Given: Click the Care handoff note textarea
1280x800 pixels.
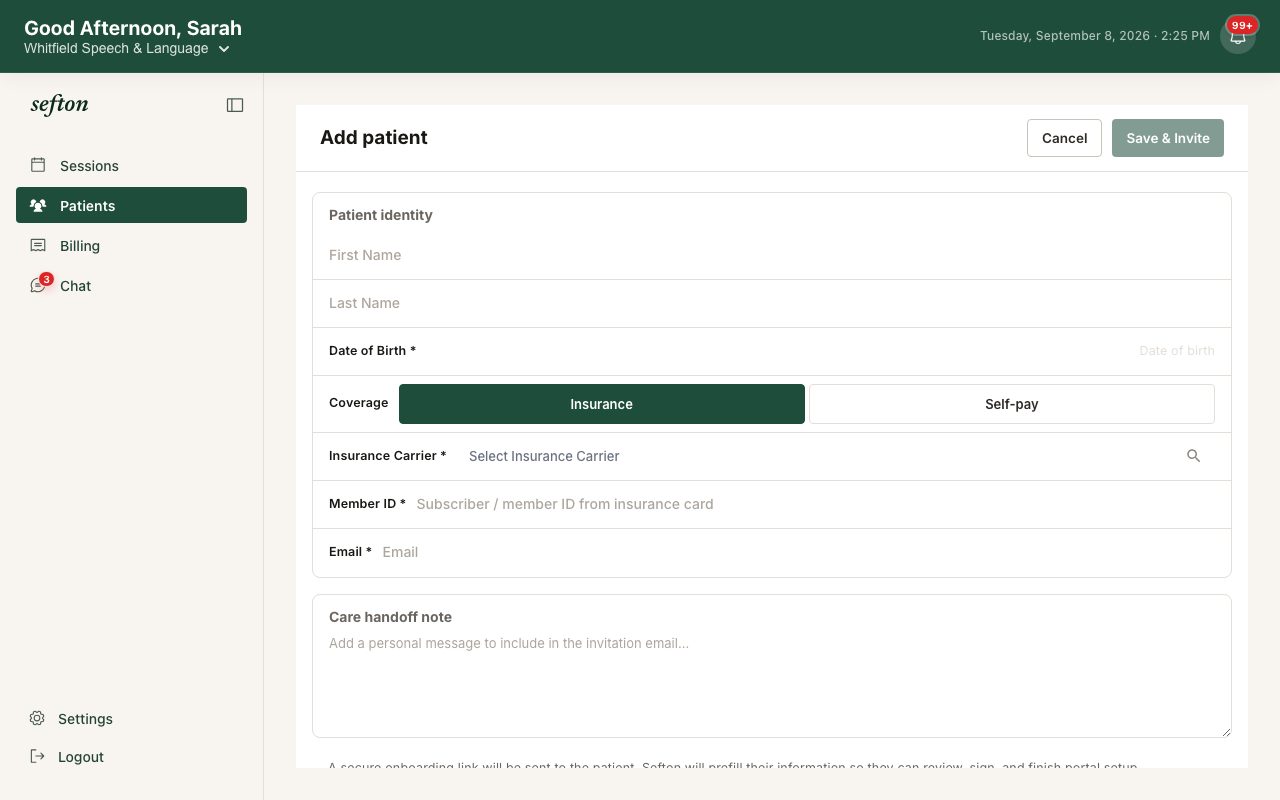Looking at the screenshot, I should point(772,684).
